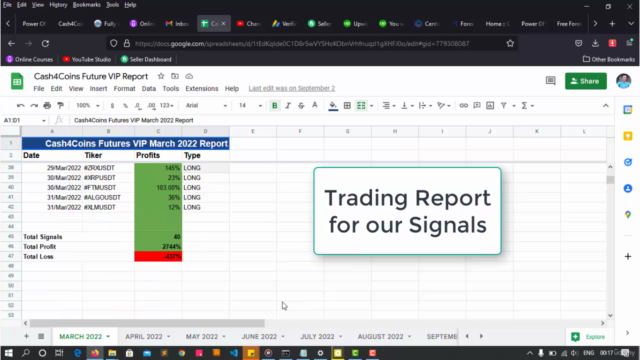Select the paint format tool
This screenshot has height=360, width=640.
click(x=60, y=106)
